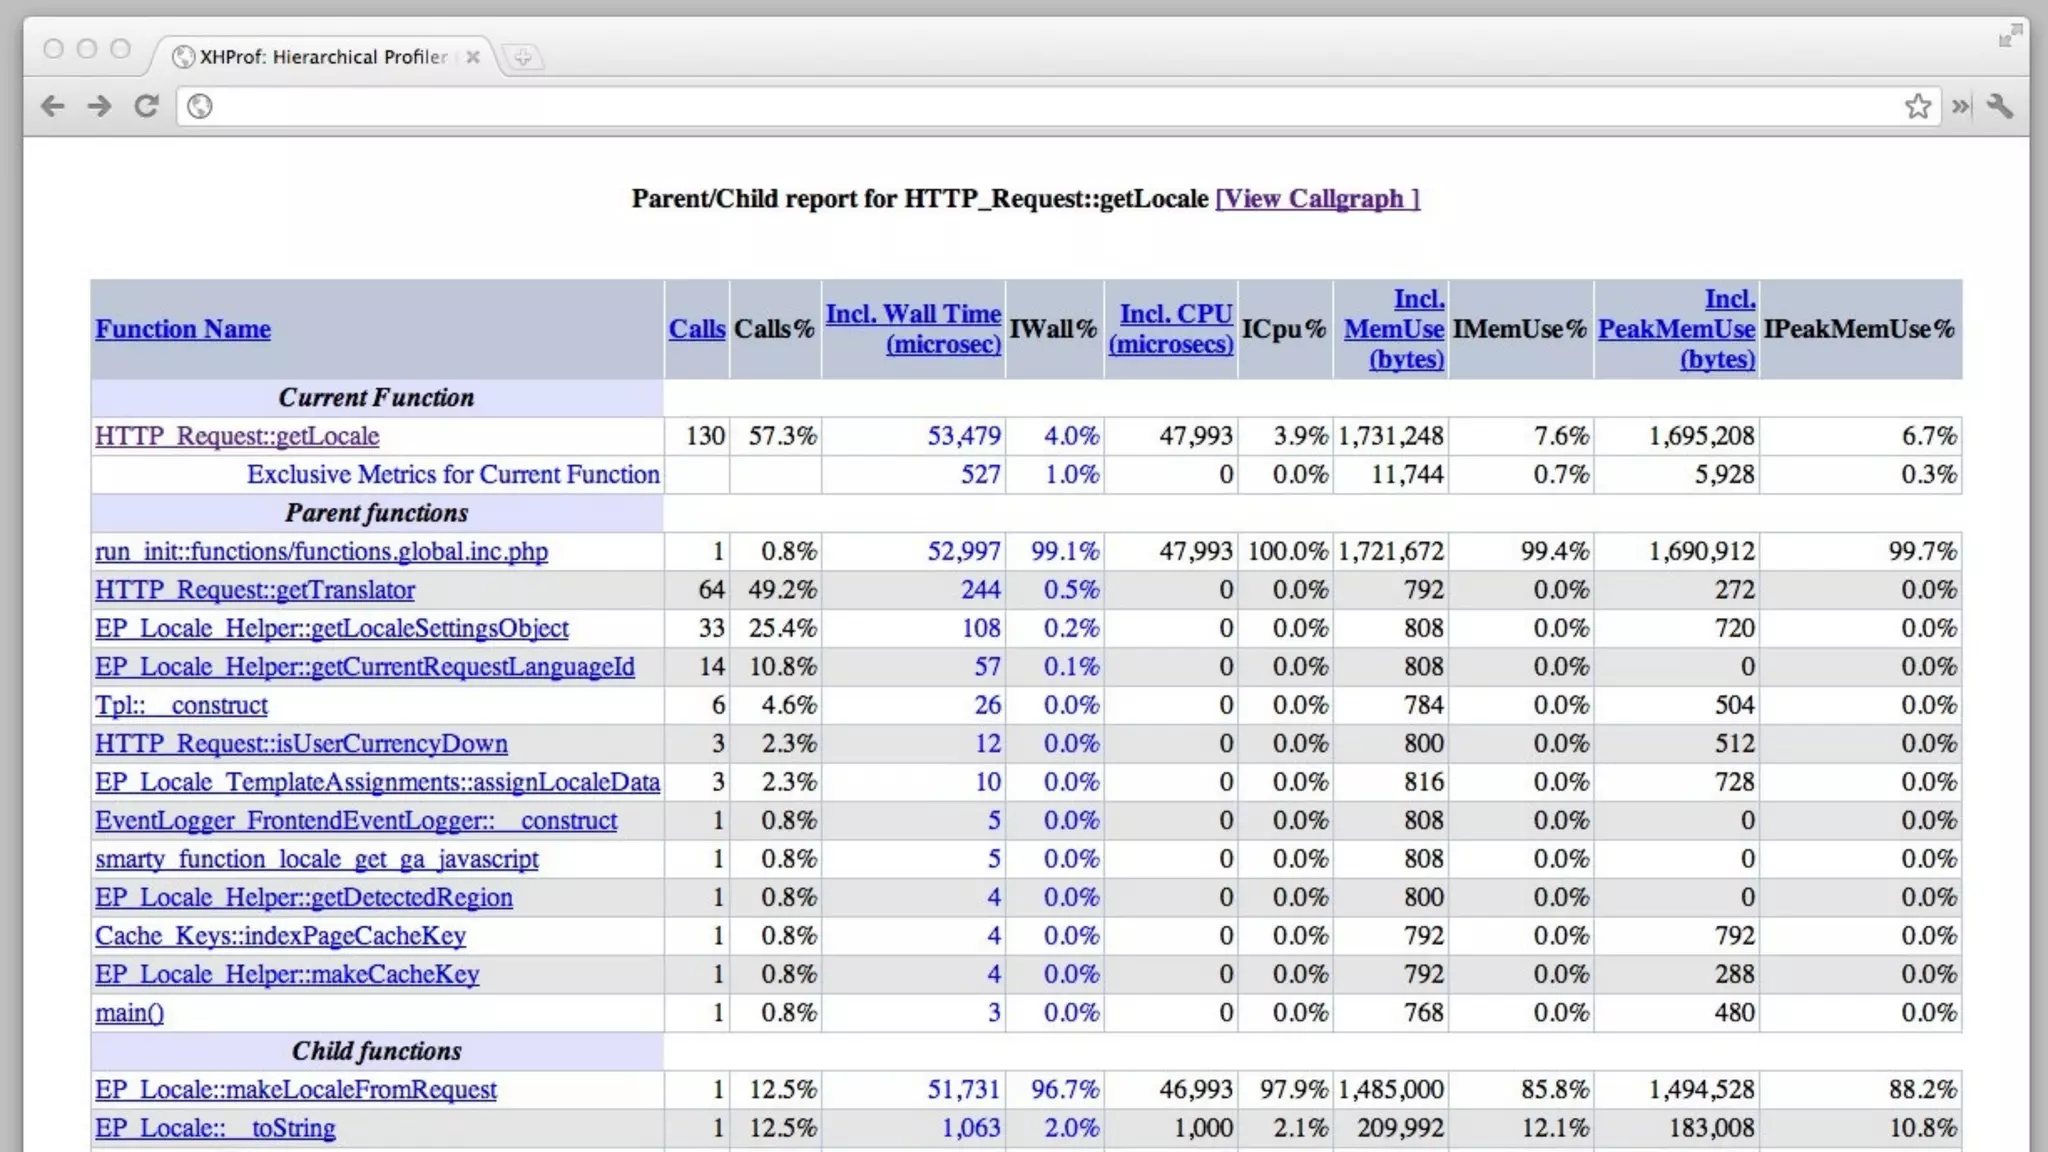2048x1152 pixels.
Task: Sort by Incl. PeakMemUse (bytes) header
Action: (1677, 329)
